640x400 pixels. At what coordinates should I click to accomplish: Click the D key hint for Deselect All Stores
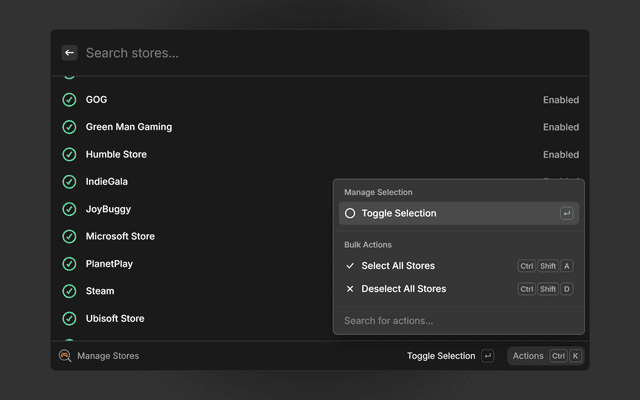pyautogui.click(x=567, y=289)
